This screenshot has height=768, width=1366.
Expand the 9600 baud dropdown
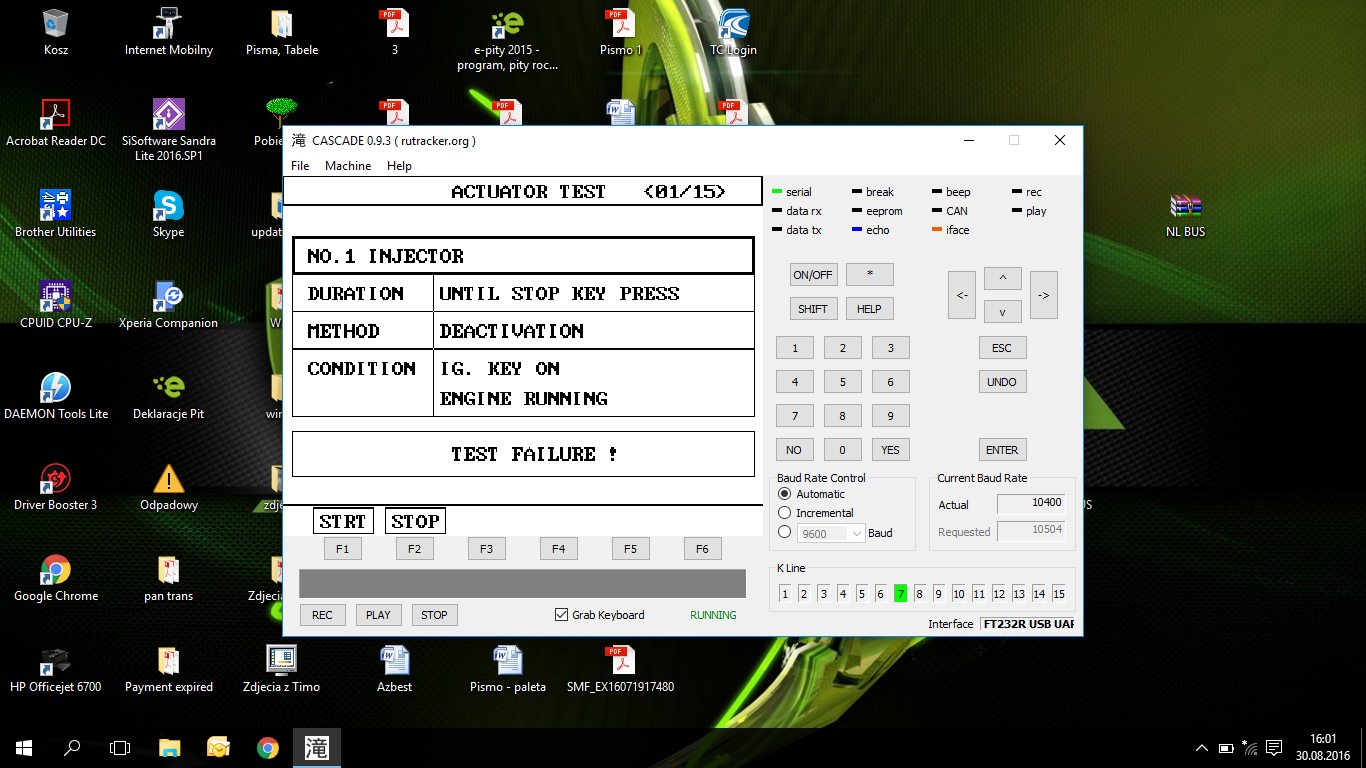coord(856,534)
